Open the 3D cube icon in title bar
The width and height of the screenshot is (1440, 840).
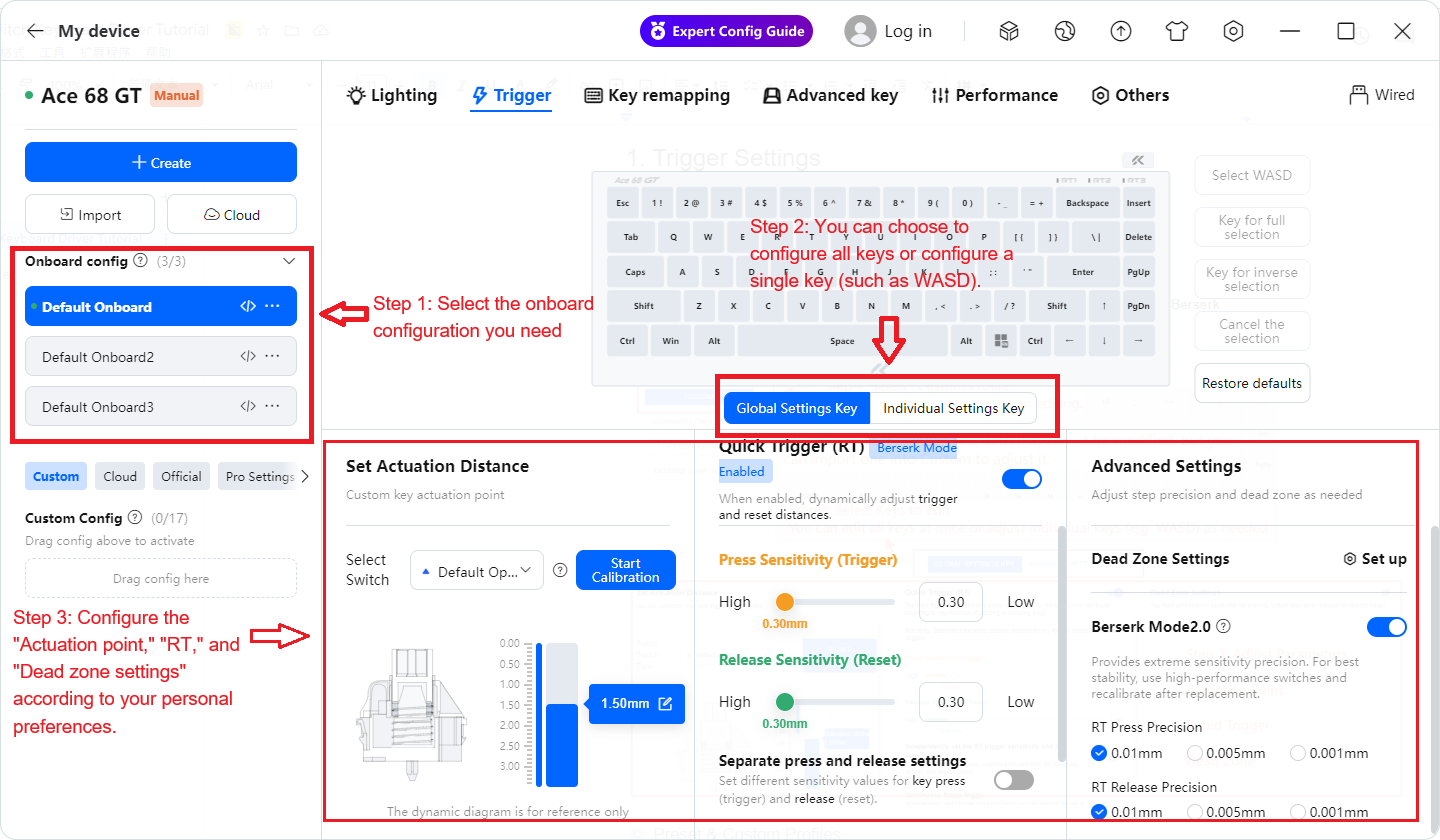click(1009, 31)
